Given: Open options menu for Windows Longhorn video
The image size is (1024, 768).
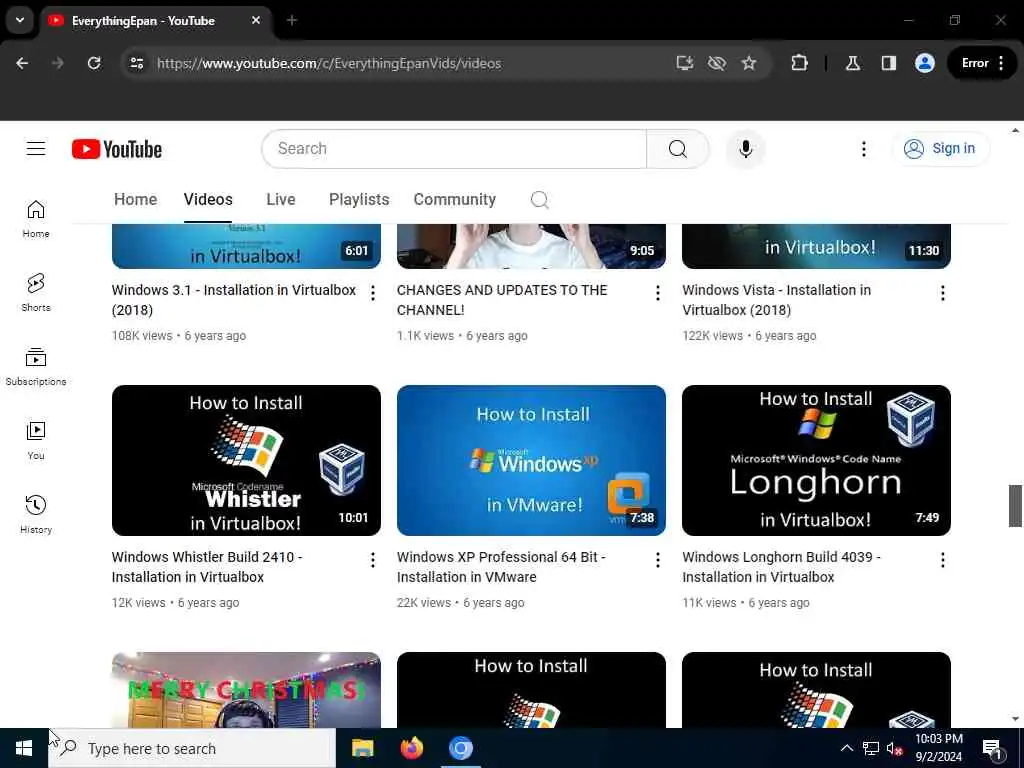Looking at the screenshot, I should click(942, 560).
